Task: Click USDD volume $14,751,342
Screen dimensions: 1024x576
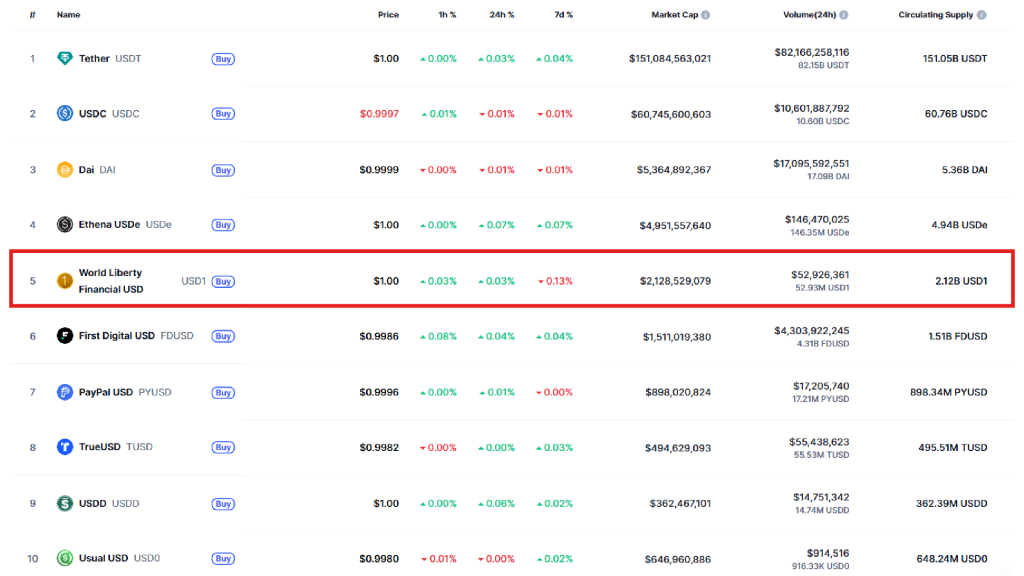Action: click(821, 498)
